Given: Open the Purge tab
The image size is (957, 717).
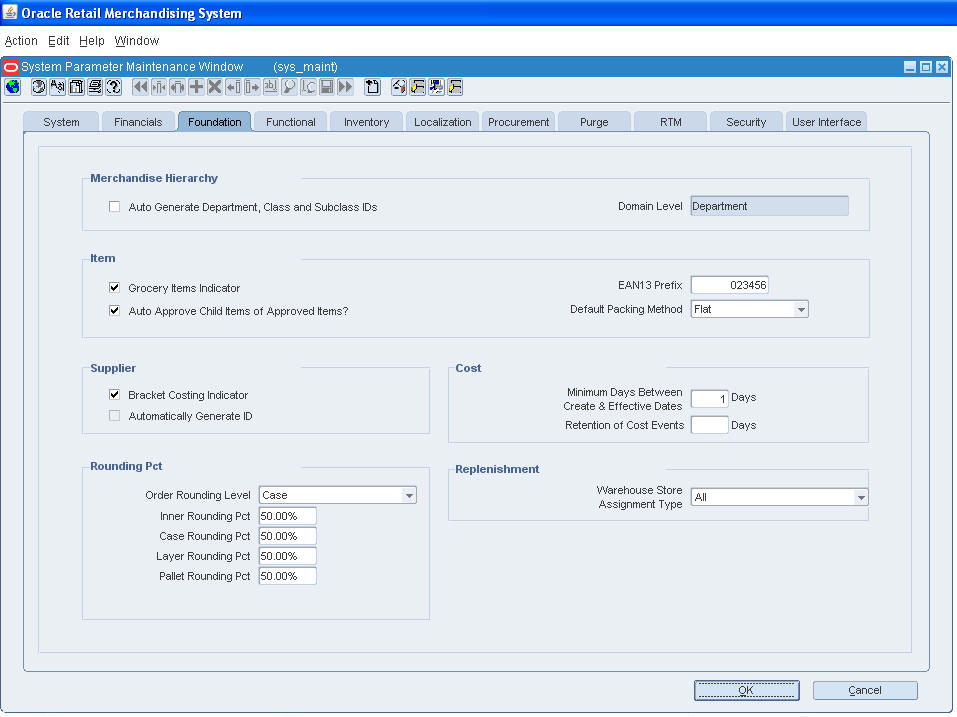Looking at the screenshot, I should 594,122.
